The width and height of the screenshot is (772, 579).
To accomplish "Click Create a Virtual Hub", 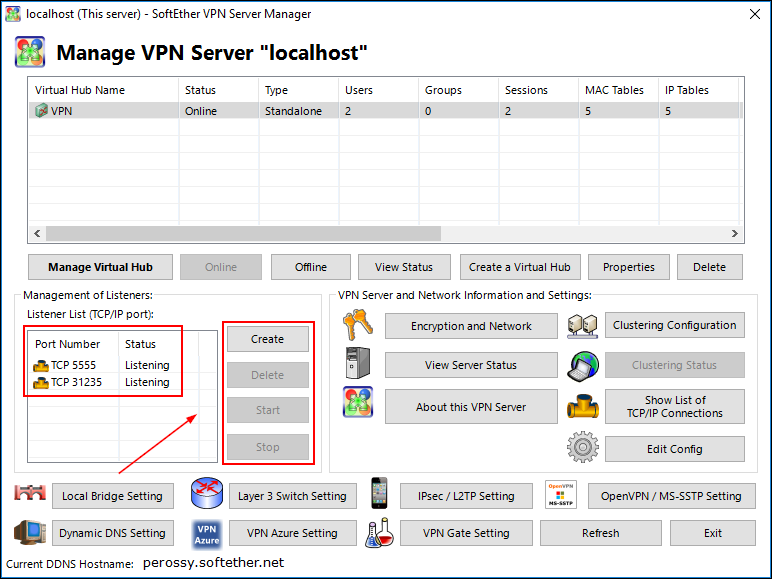I will coord(519,267).
